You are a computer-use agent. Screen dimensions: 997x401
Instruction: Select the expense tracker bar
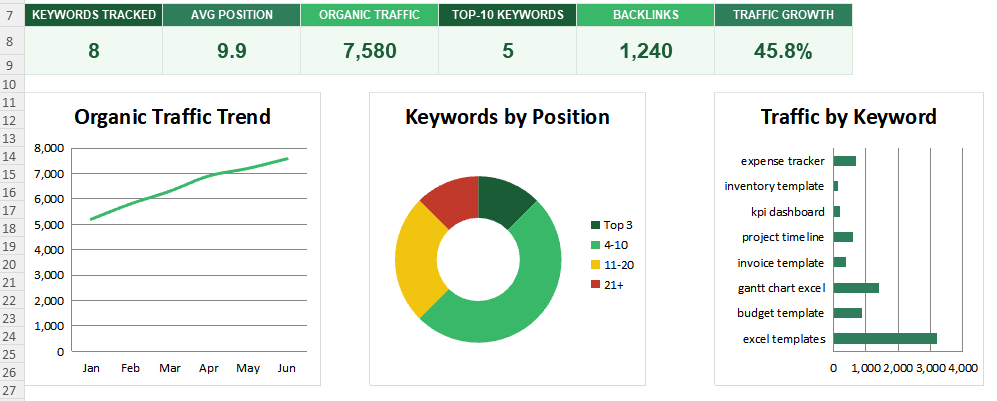coord(844,161)
